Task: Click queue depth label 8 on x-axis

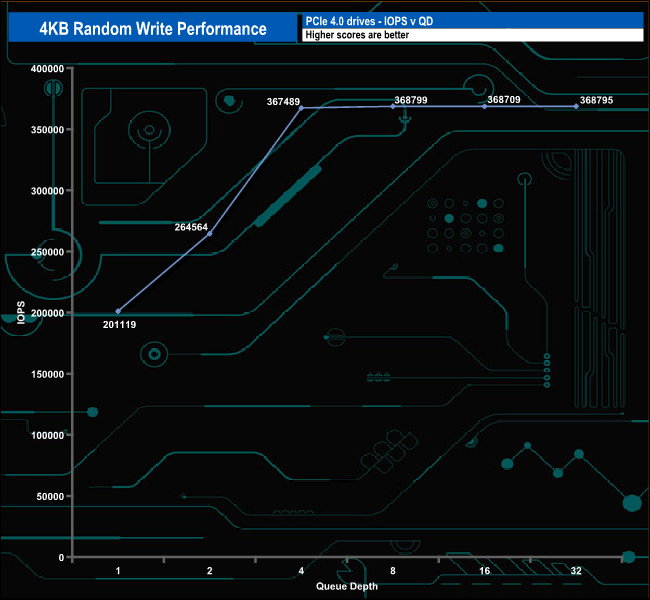Action: (x=393, y=571)
